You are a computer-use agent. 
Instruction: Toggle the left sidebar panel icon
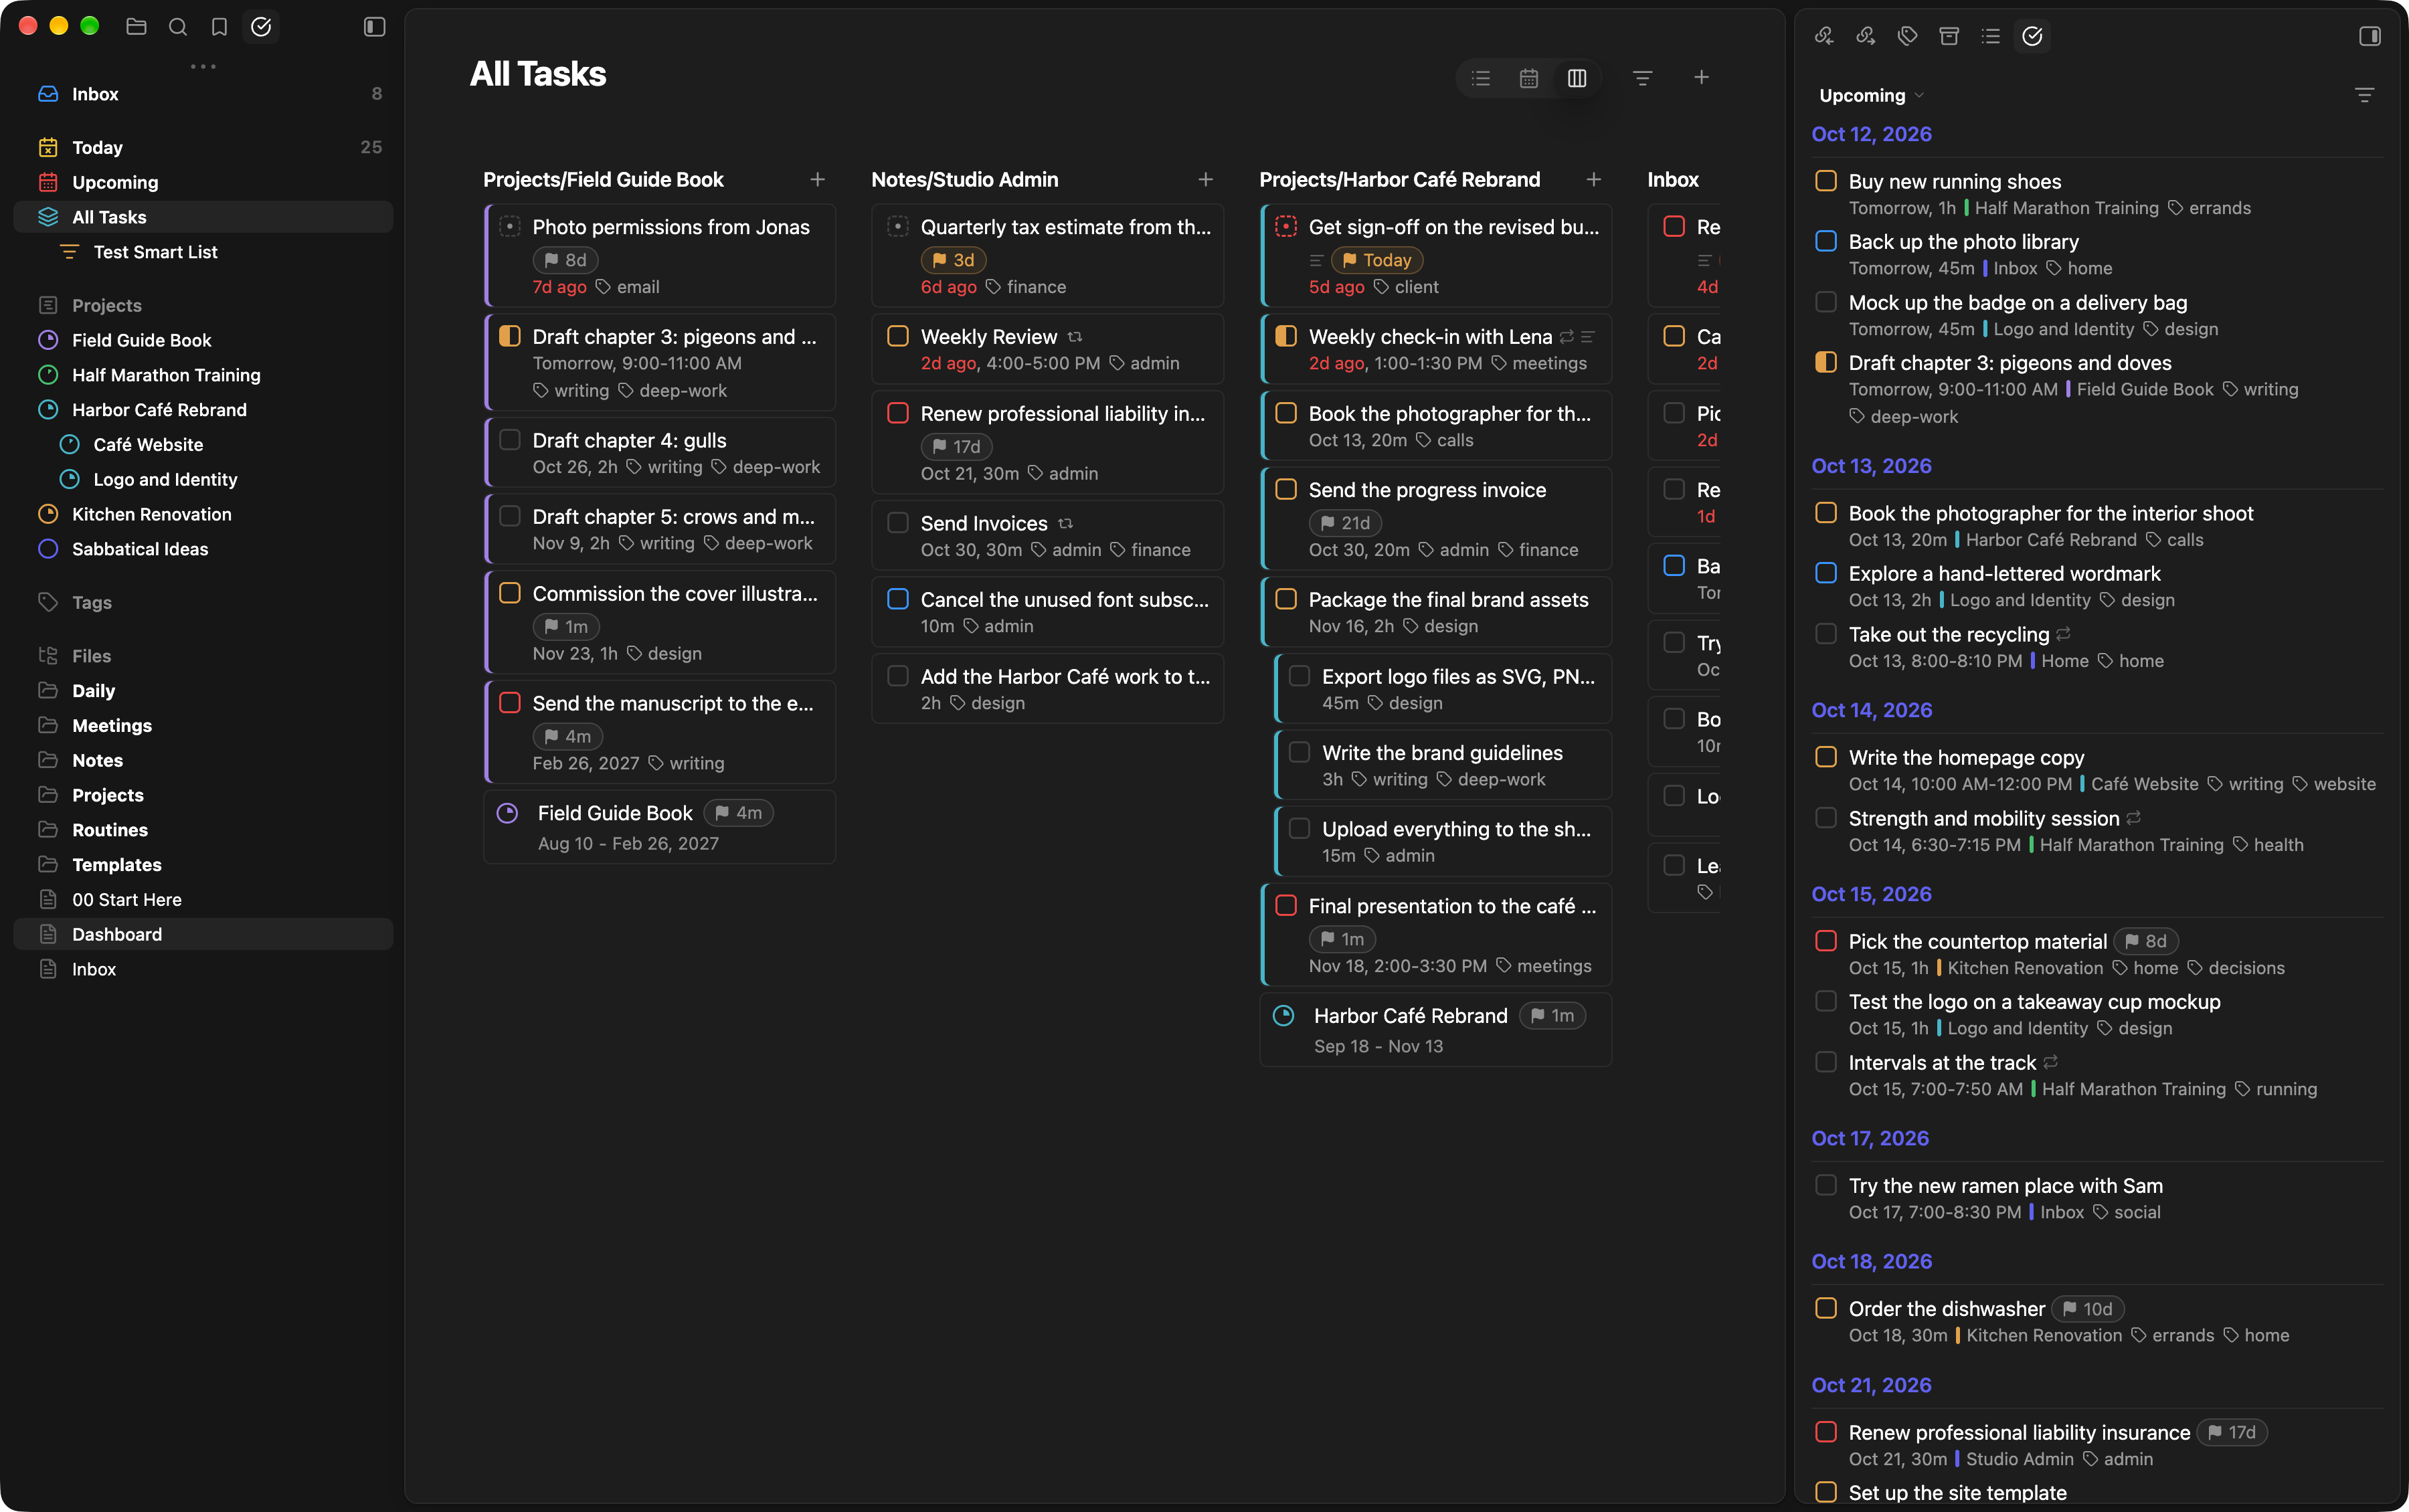375,27
